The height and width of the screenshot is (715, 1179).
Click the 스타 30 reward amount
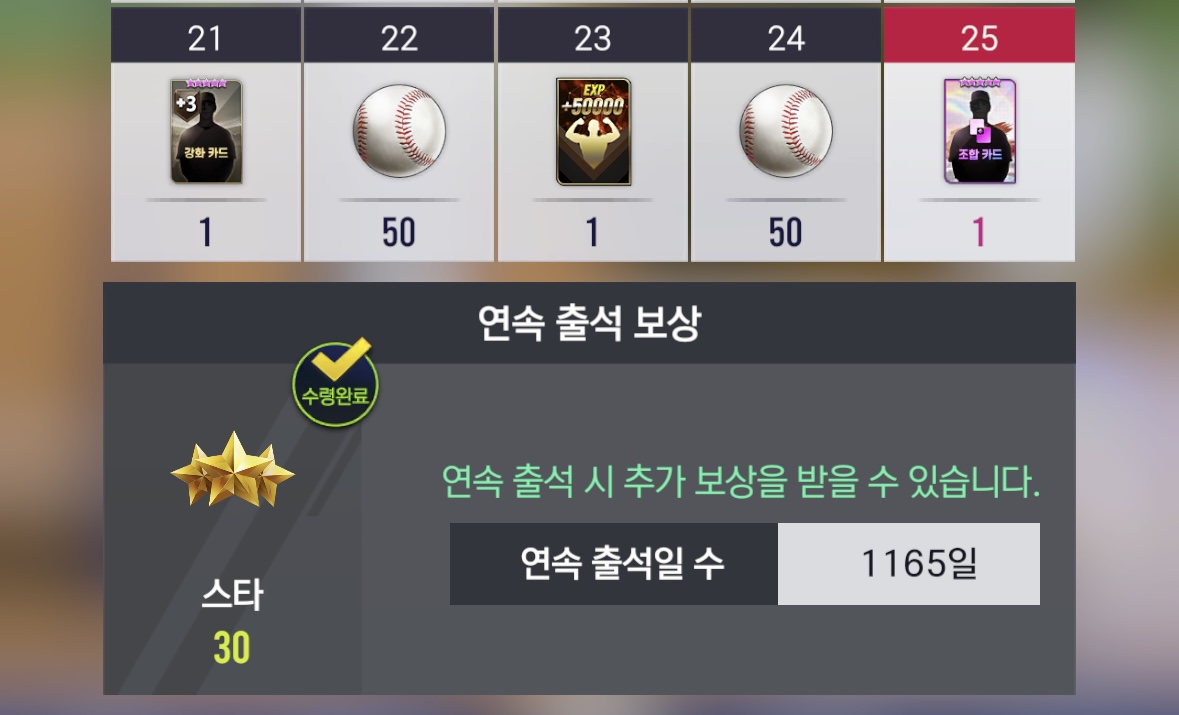(x=232, y=647)
